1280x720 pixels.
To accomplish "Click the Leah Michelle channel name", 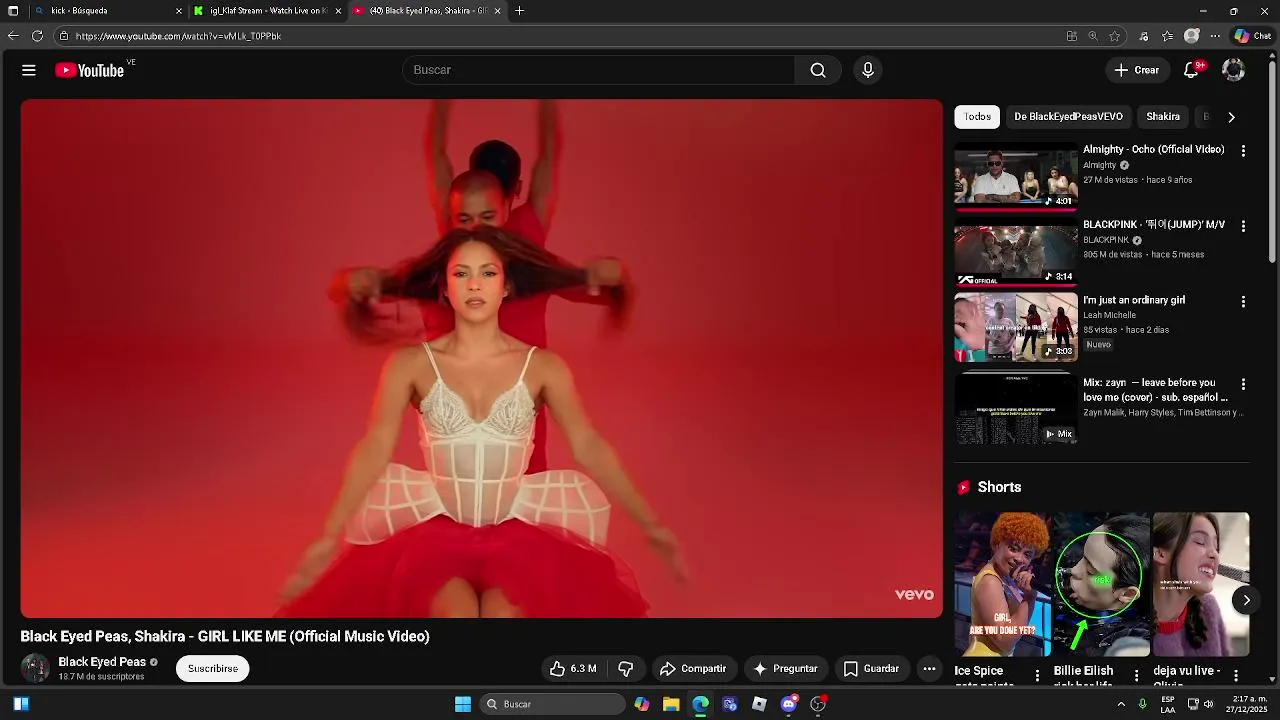I will click(1109, 315).
